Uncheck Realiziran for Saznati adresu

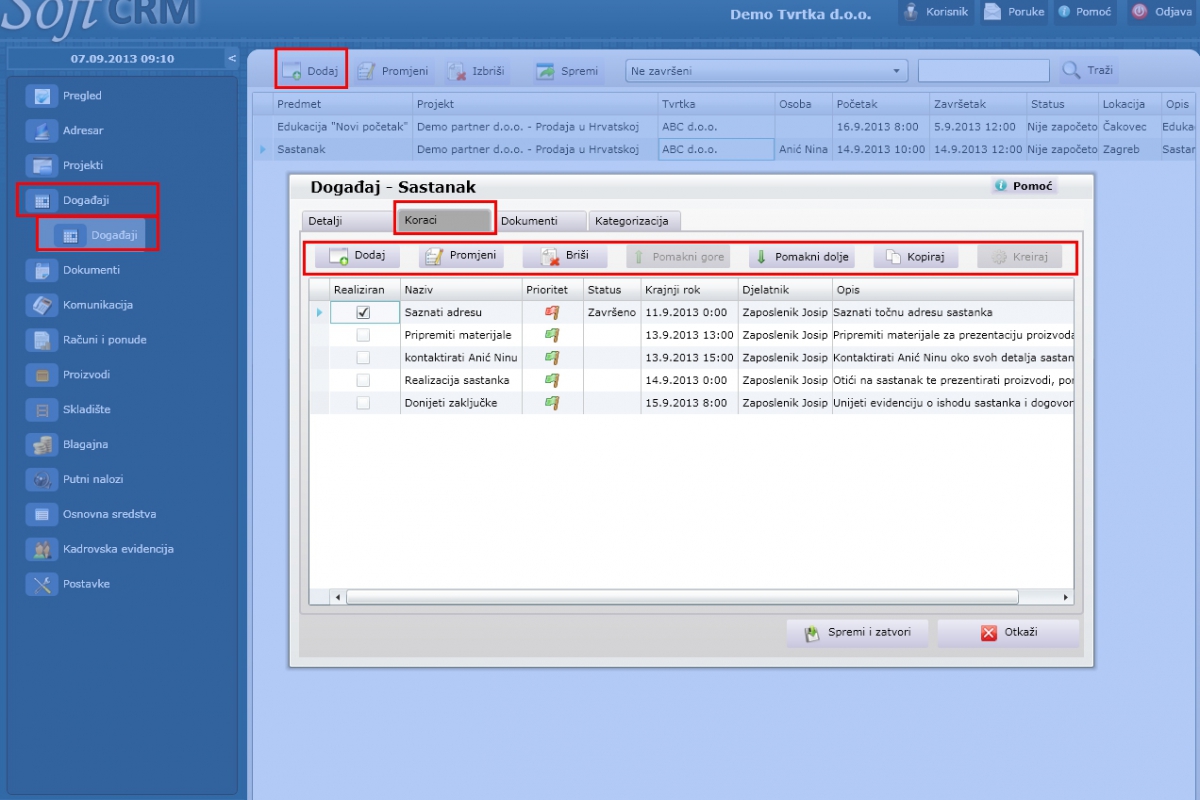[x=363, y=313]
